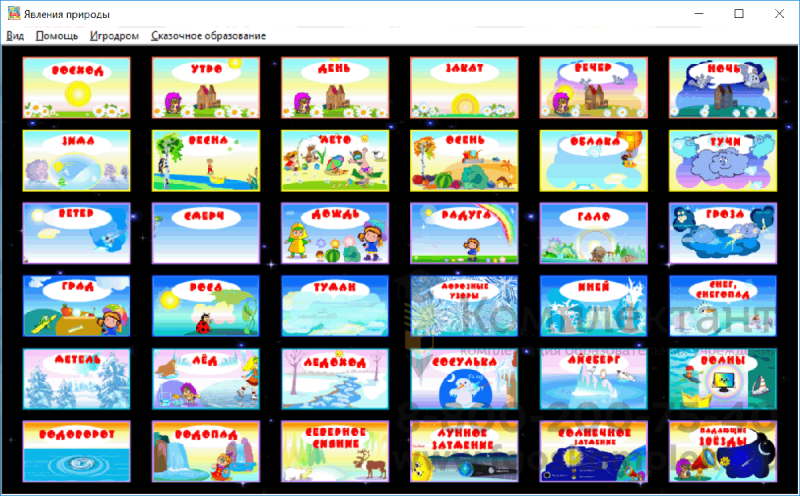Screen dimensions: 800x496
Task: Open the Помощь menu
Action: point(57,36)
